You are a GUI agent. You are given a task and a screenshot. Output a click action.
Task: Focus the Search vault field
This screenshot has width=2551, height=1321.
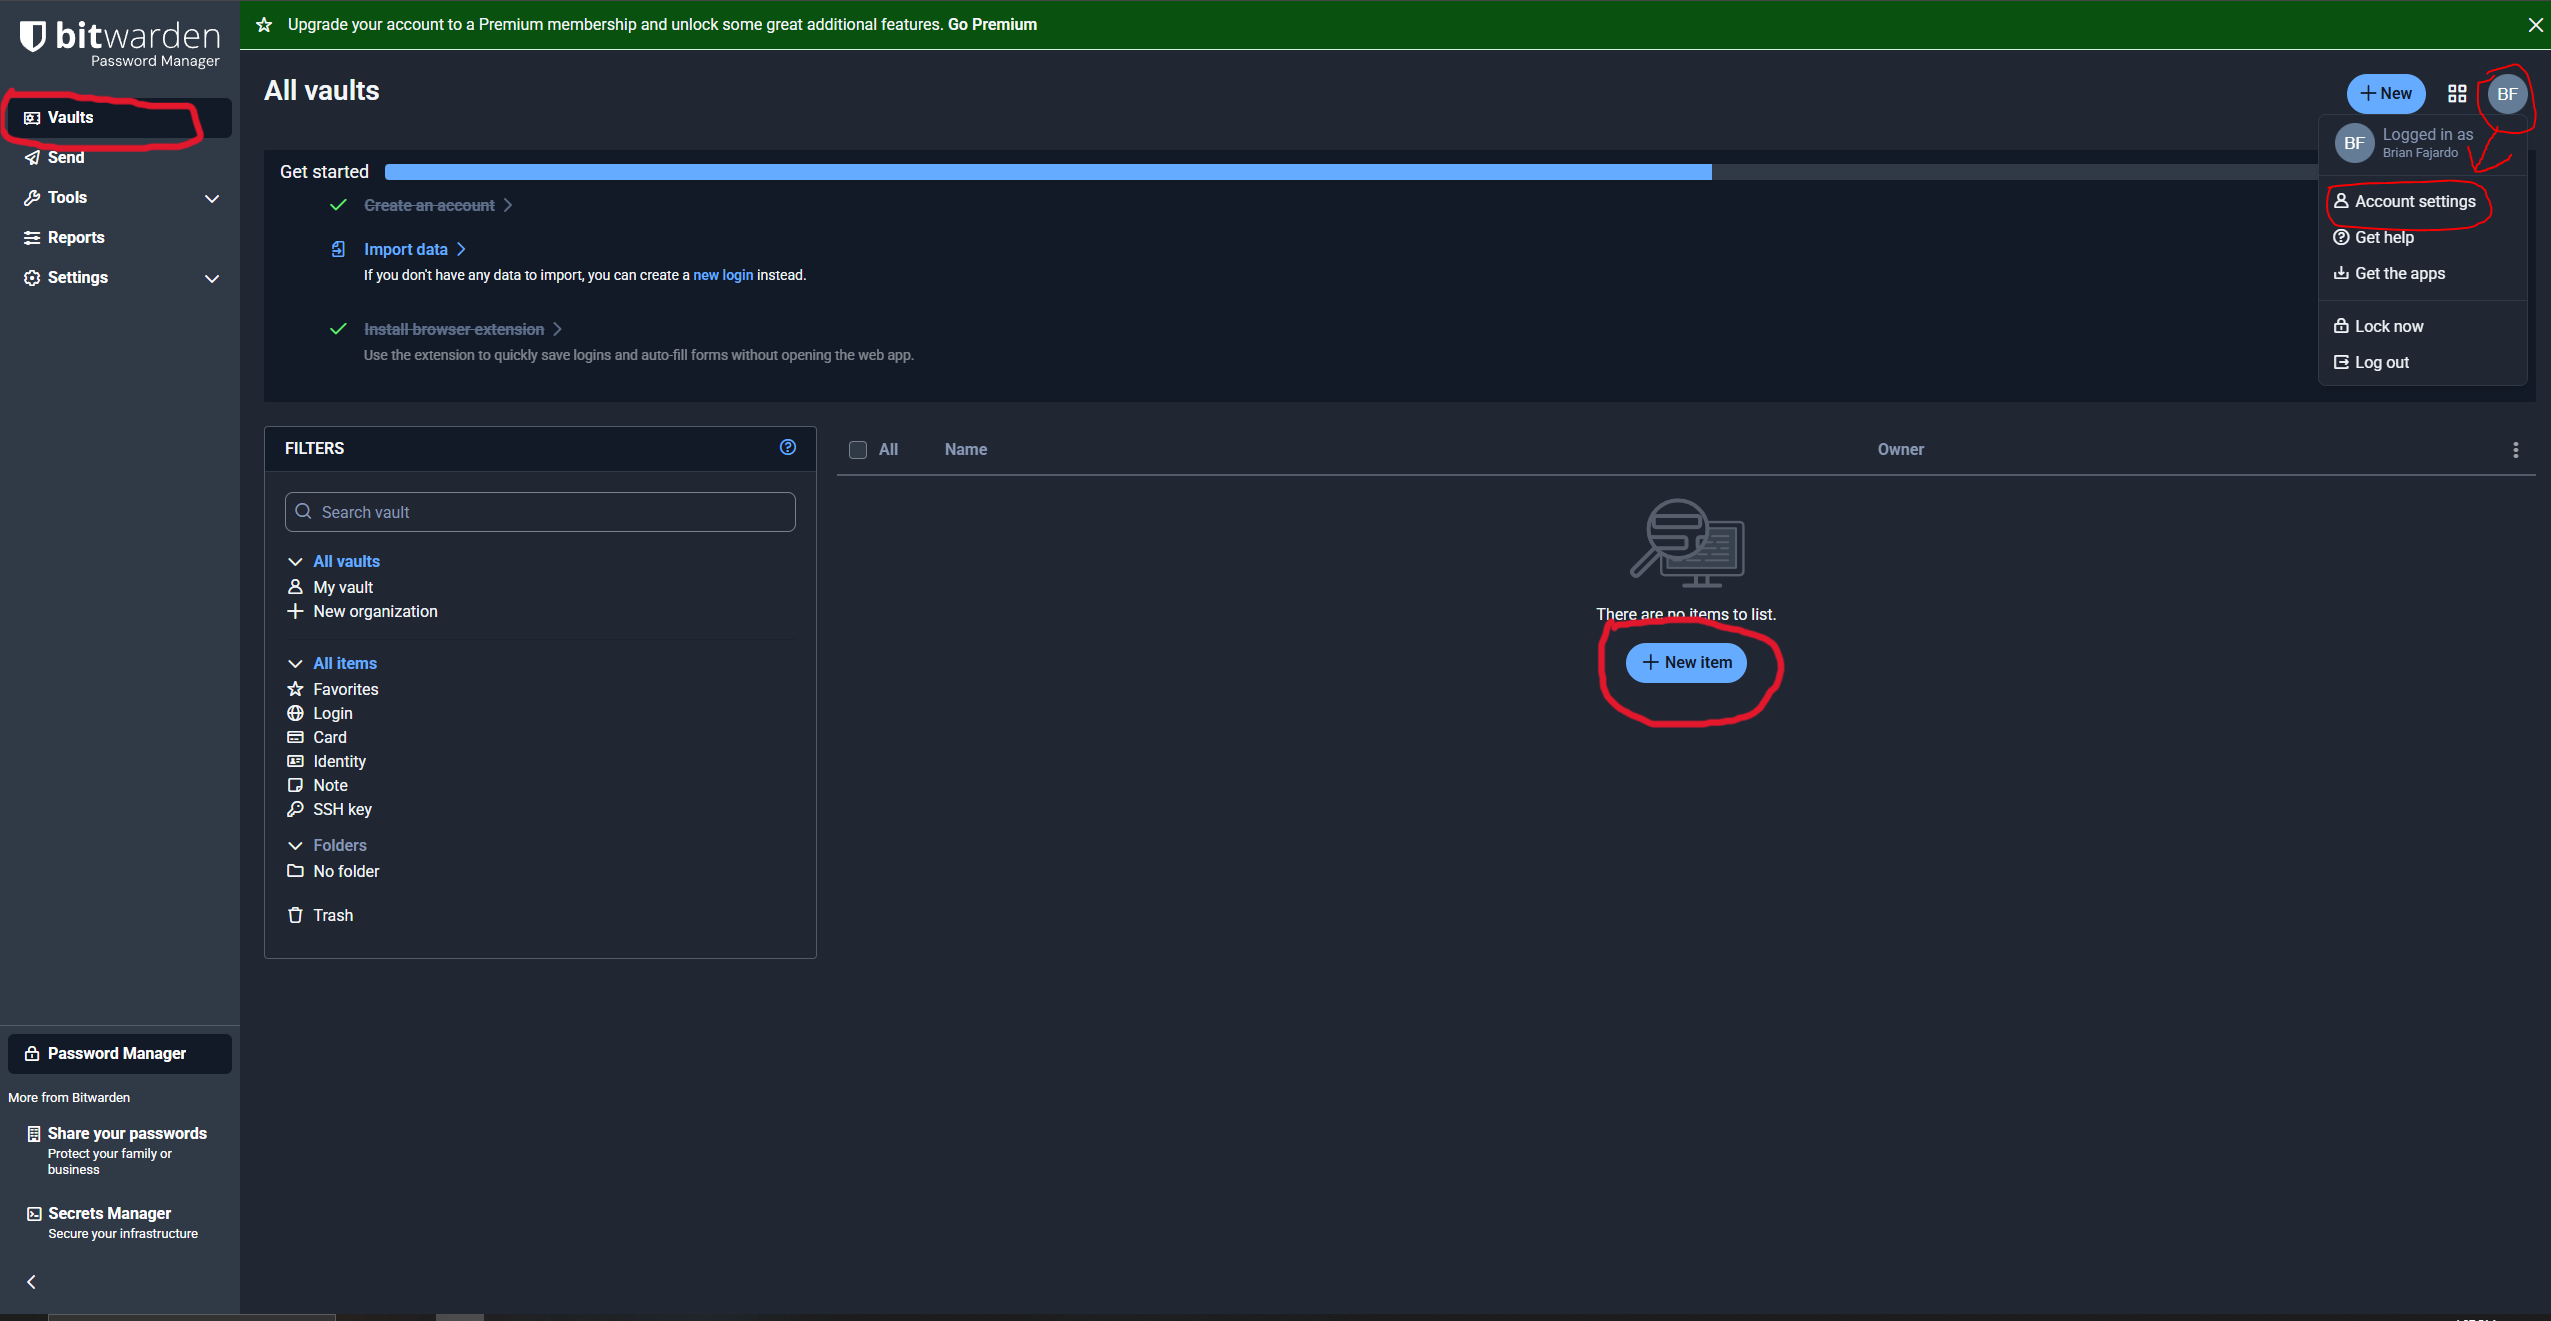point(540,512)
